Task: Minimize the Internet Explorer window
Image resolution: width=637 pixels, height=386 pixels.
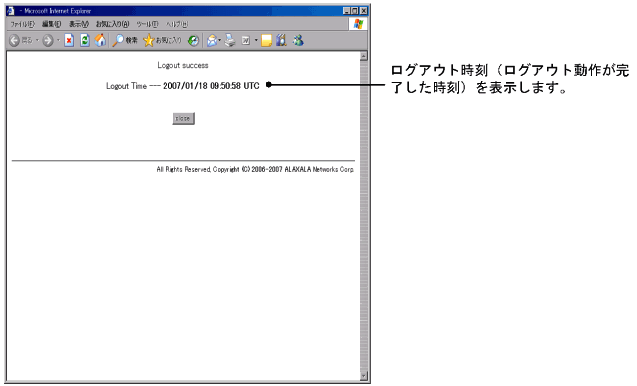Action: pyautogui.click(x=347, y=11)
